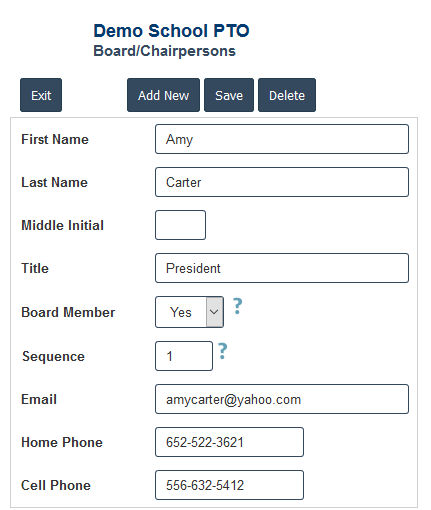The width and height of the screenshot is (431, 510).
Task: Select the Last Name field with Carter
Action: coord(282,182)
